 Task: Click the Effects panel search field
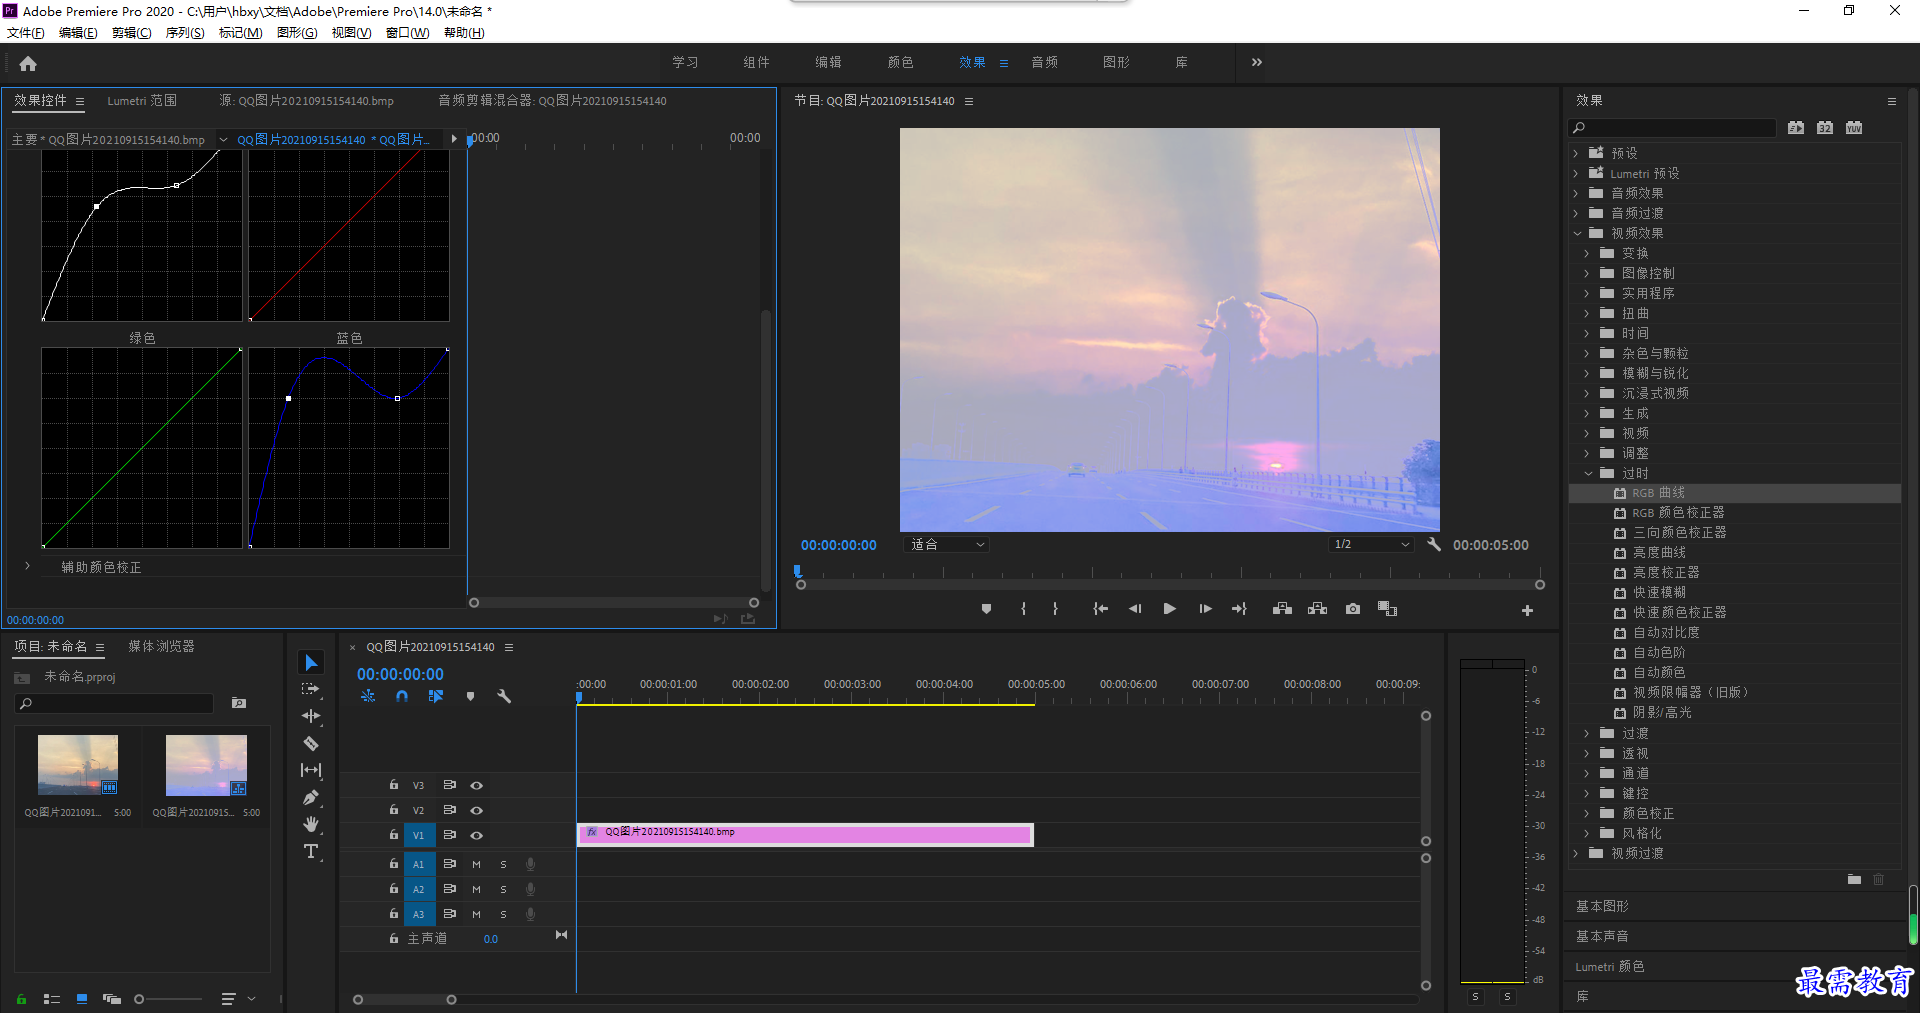pos(1672,128)
